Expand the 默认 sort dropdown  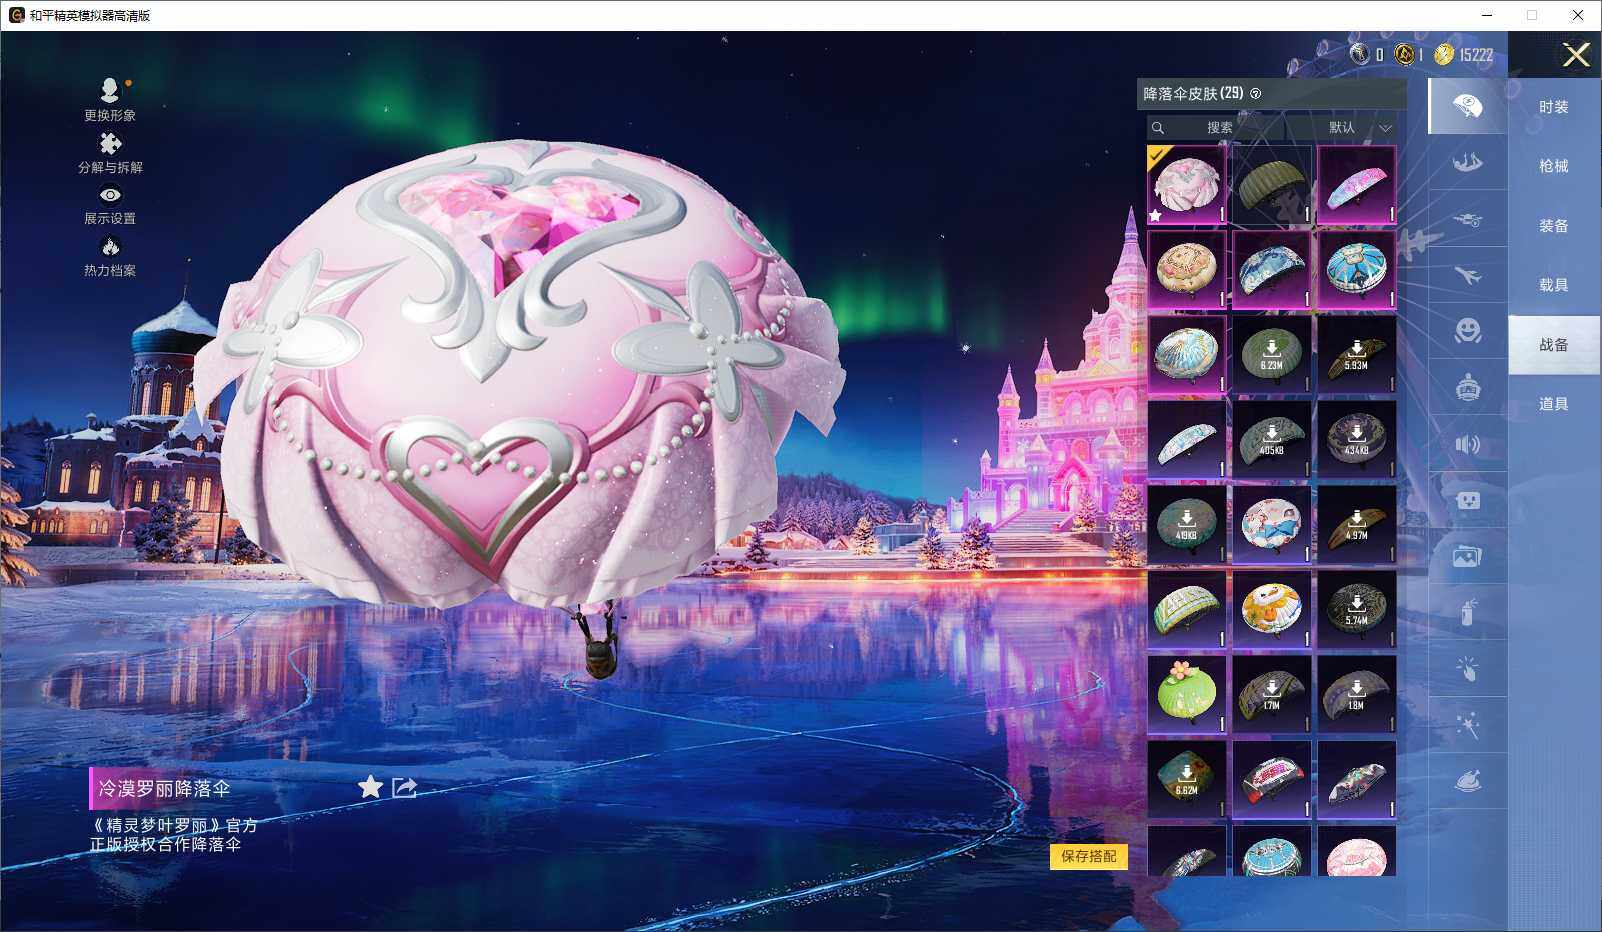pos(1356,128)
